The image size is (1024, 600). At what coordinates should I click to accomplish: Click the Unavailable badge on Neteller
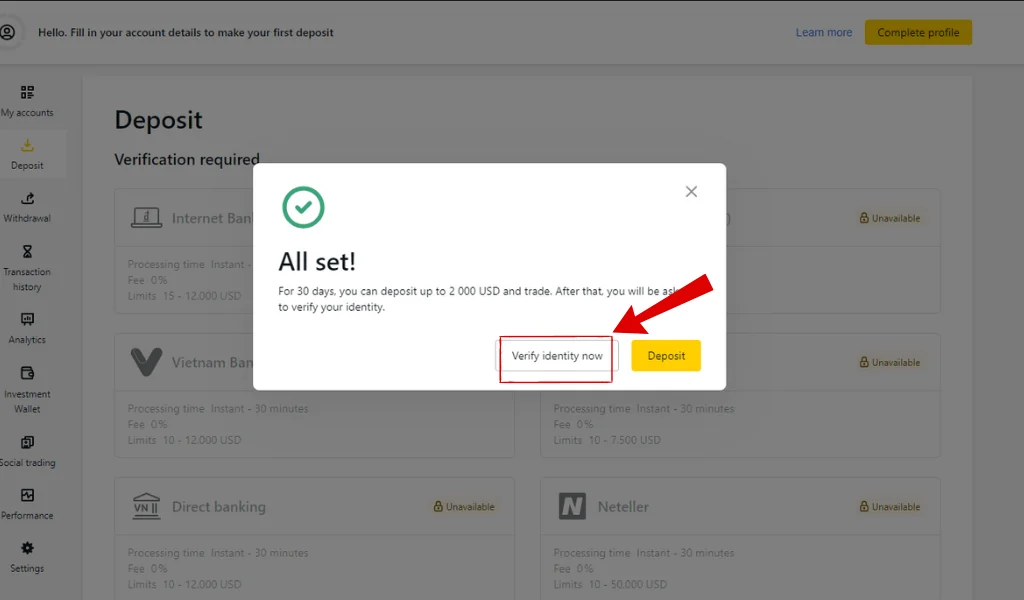pos(889,506)
